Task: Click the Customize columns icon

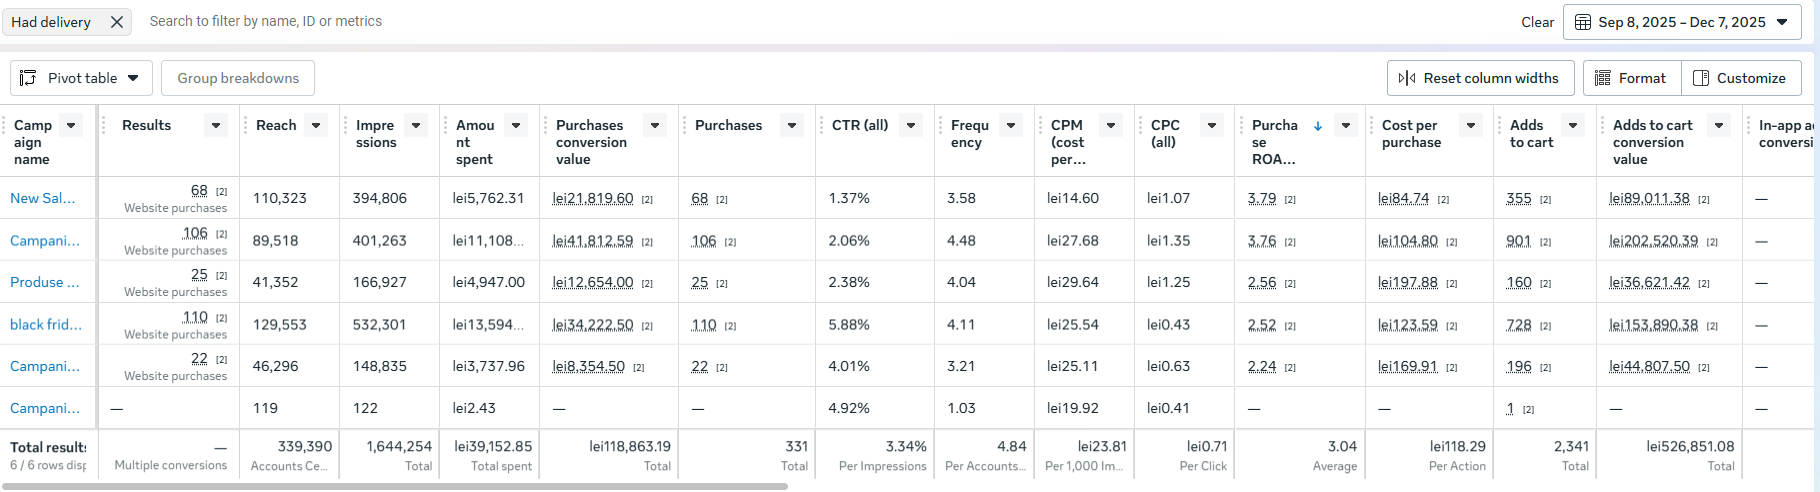Action: pyautogui.click(x=1701, y=78)
